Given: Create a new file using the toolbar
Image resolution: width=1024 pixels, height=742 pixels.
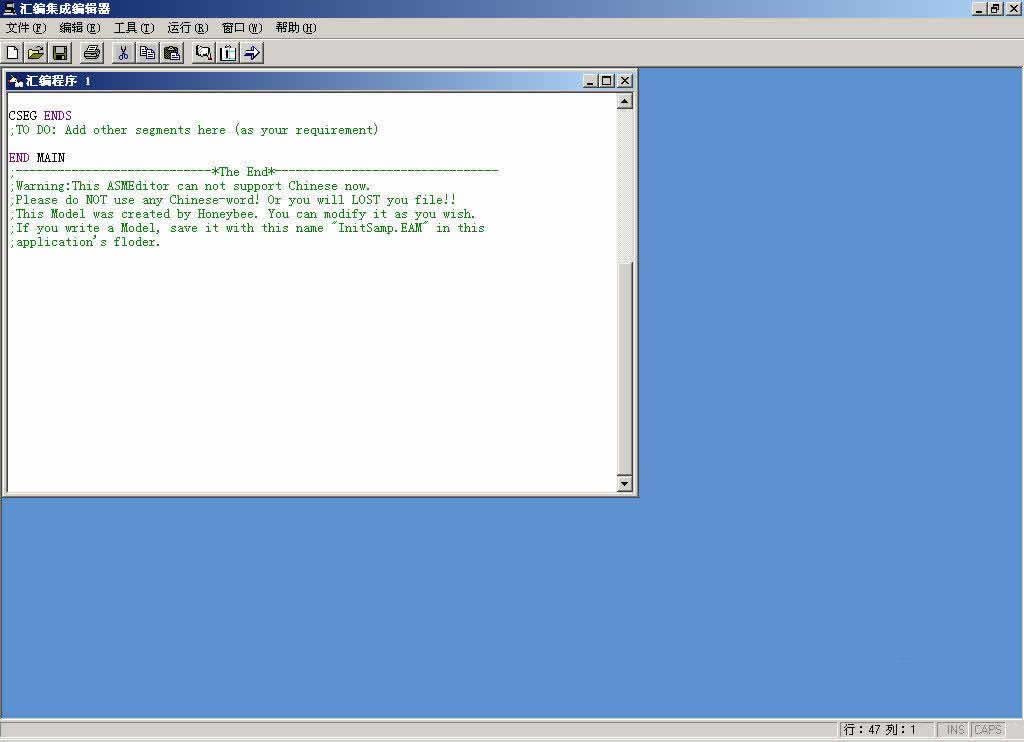Looking at the screenshot, I should point(13,53).
